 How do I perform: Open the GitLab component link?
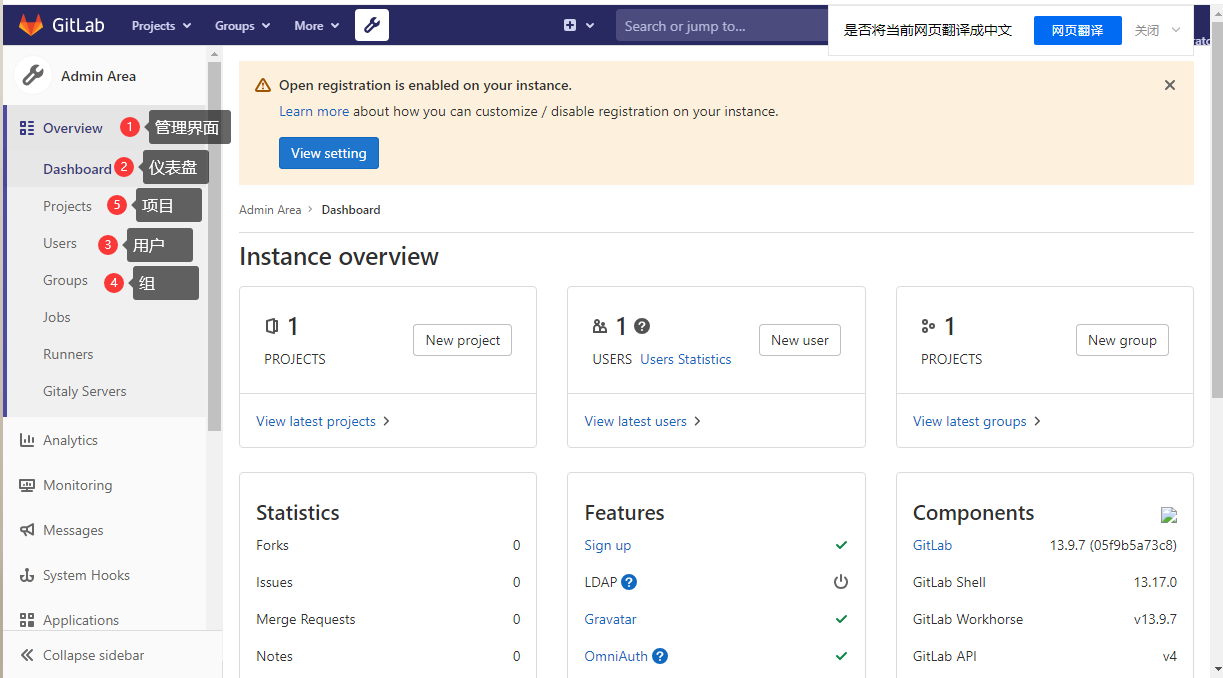click(x=932, y=545)
